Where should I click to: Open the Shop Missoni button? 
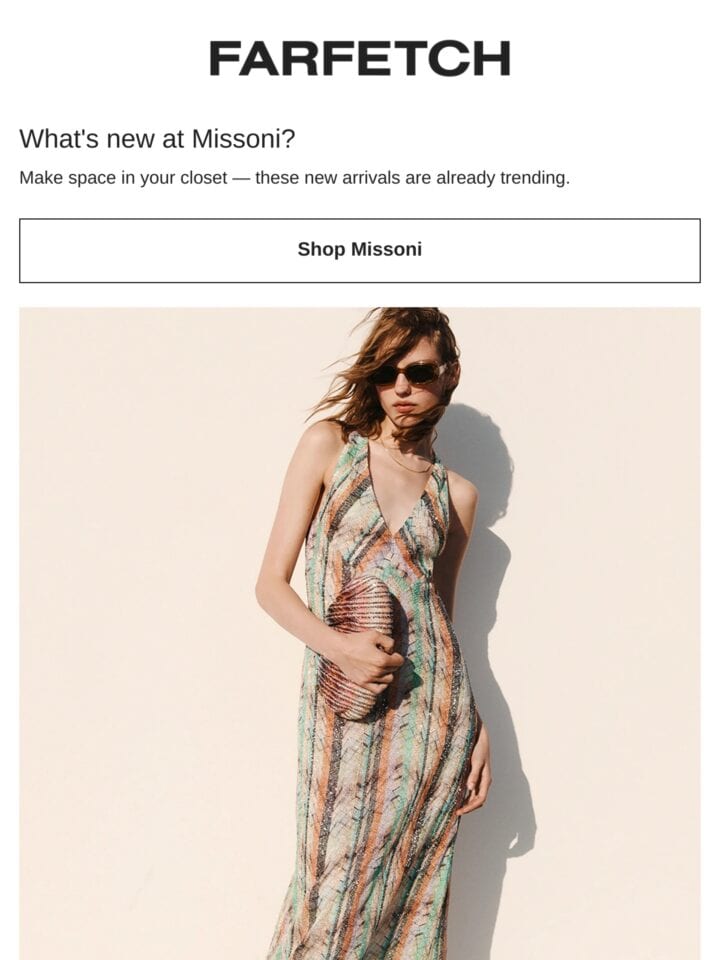[360, 250]
